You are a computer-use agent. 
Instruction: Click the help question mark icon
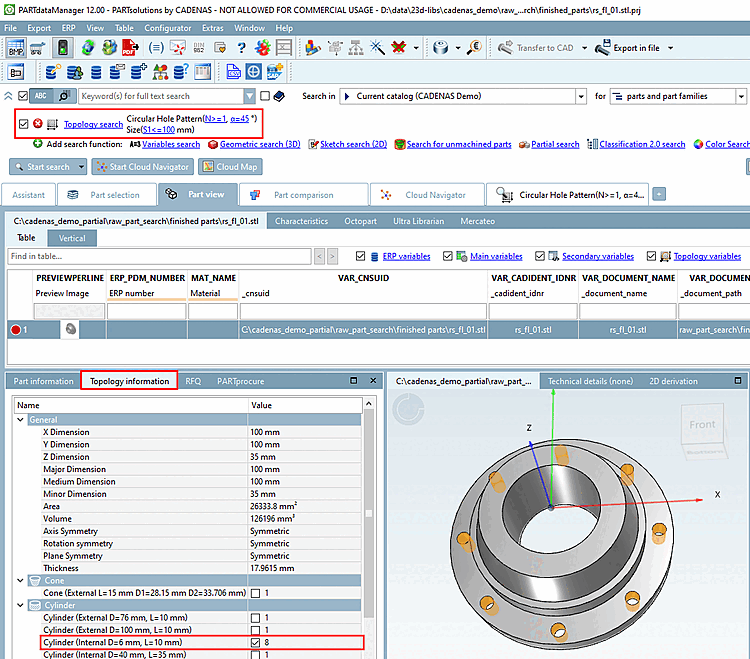pyautogui.click(x=241, y=47)
